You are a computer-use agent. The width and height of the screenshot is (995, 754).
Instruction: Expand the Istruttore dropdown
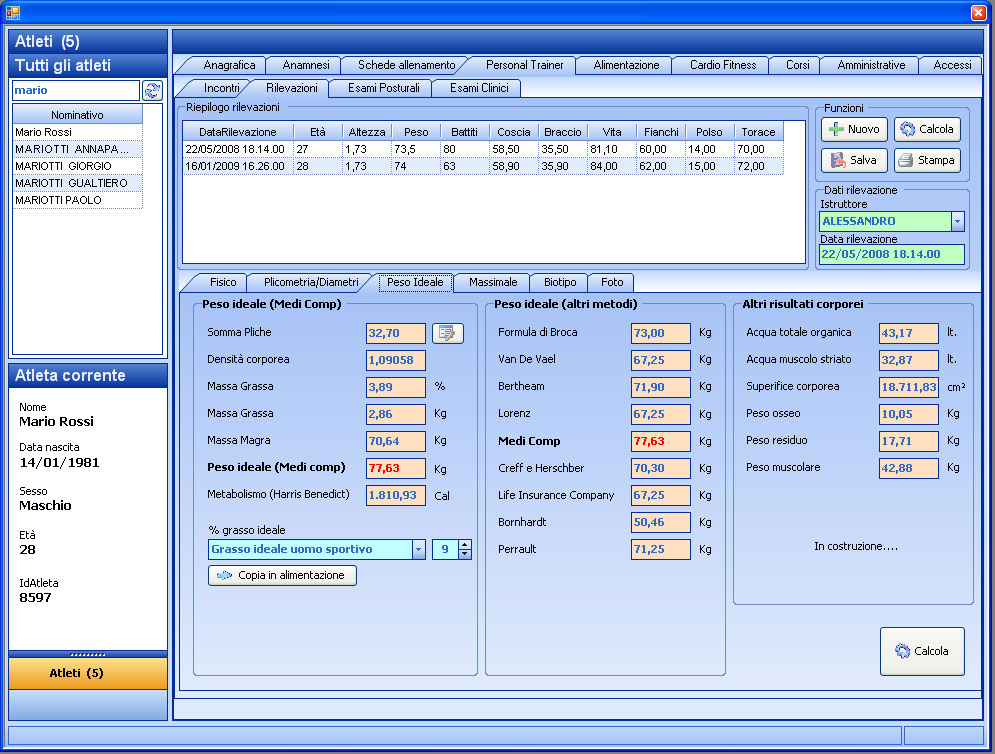click(x=957, y=221)
